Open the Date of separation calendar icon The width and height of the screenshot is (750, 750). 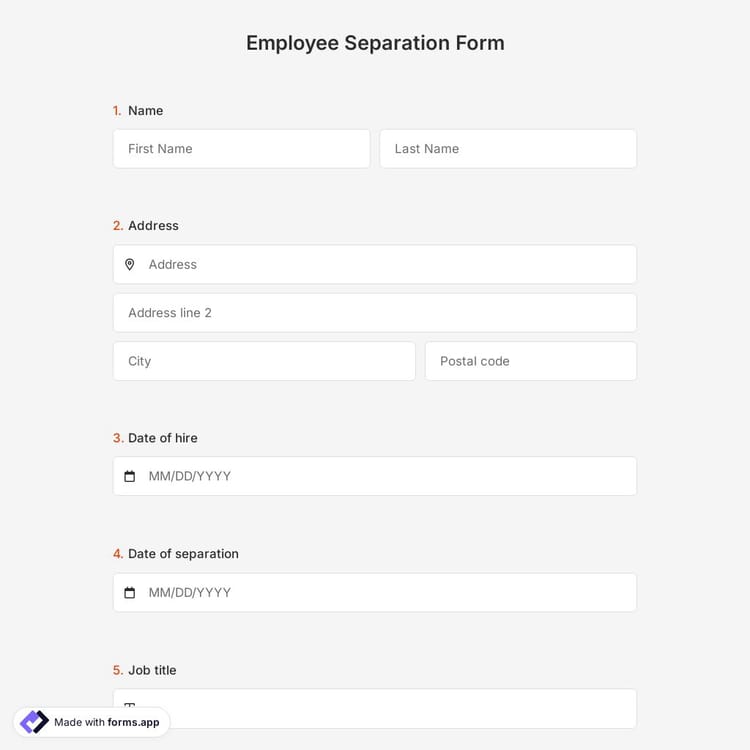point(130,593)
